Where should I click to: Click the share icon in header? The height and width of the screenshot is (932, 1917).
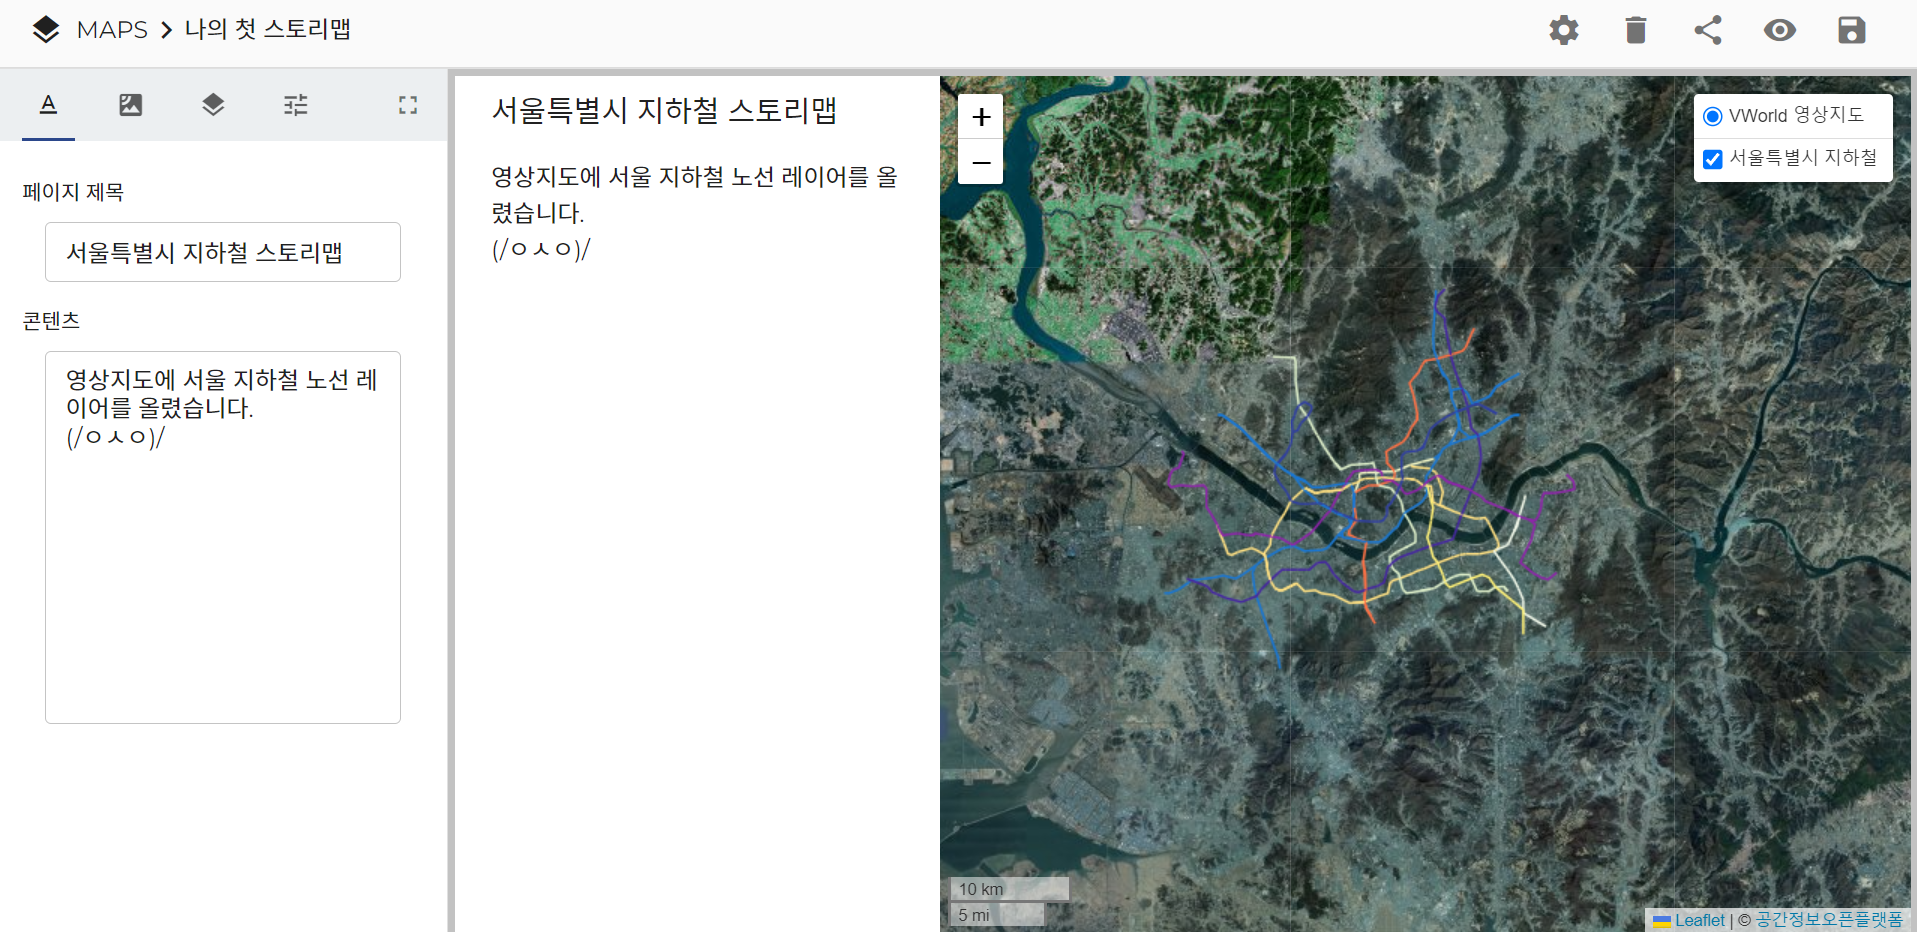(x=1707, y=30)
